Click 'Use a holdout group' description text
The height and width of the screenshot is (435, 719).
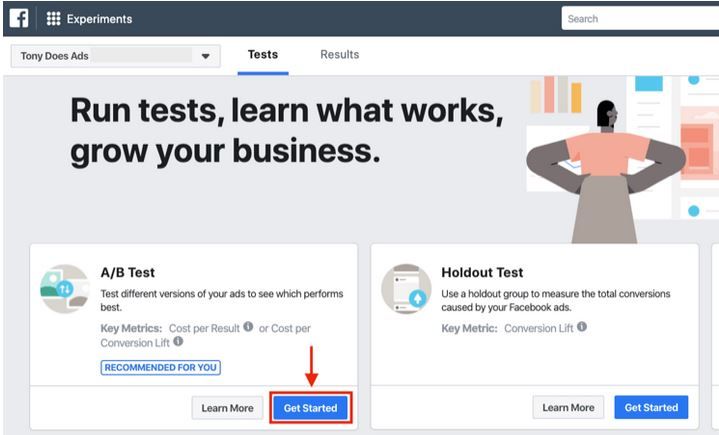coord(556,300)
